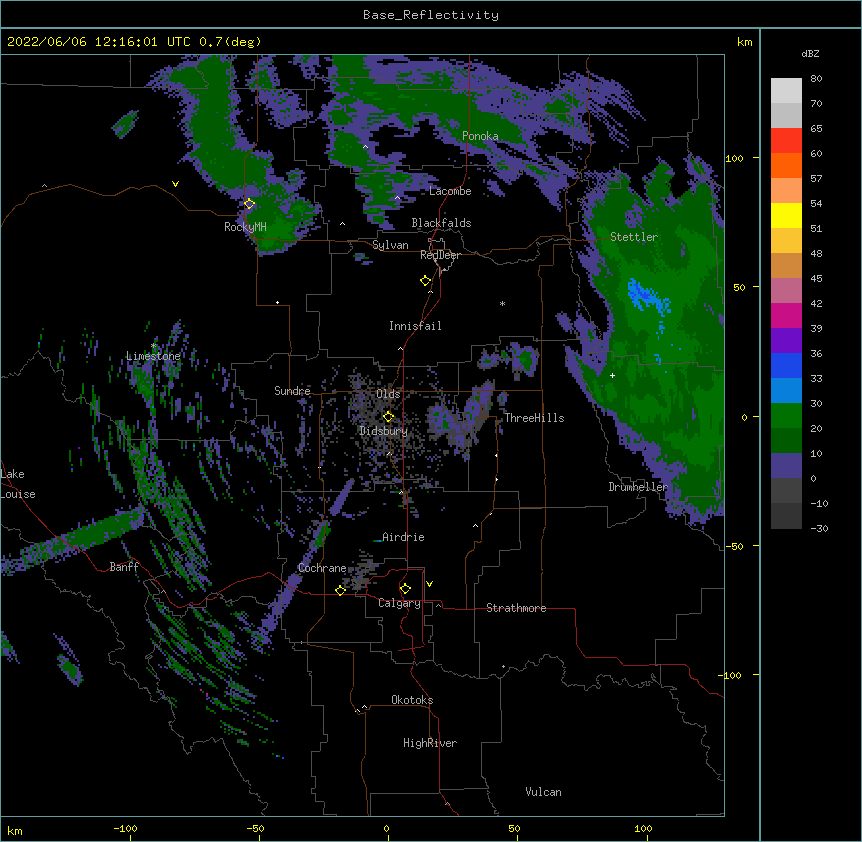Click the Airdrie city label
The width and height of the screenshot is (862, 842).
pos(403,537)
